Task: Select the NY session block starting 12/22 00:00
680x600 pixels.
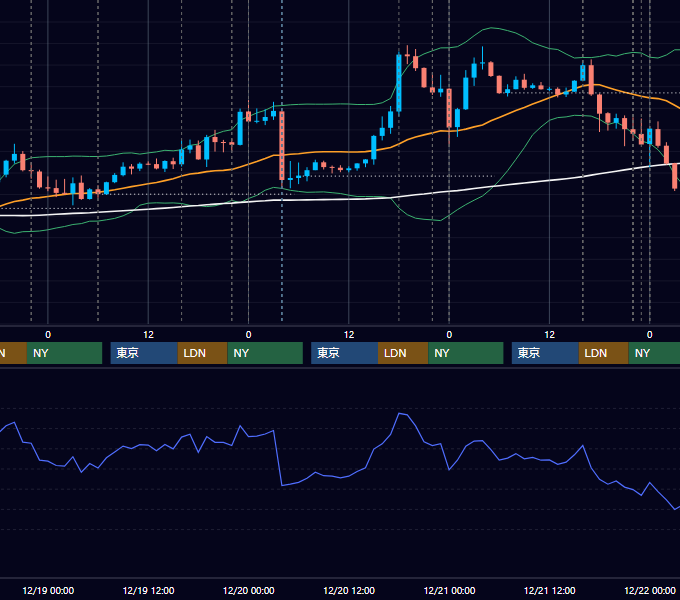Action: pyautogui.click(x=654, y=353)
